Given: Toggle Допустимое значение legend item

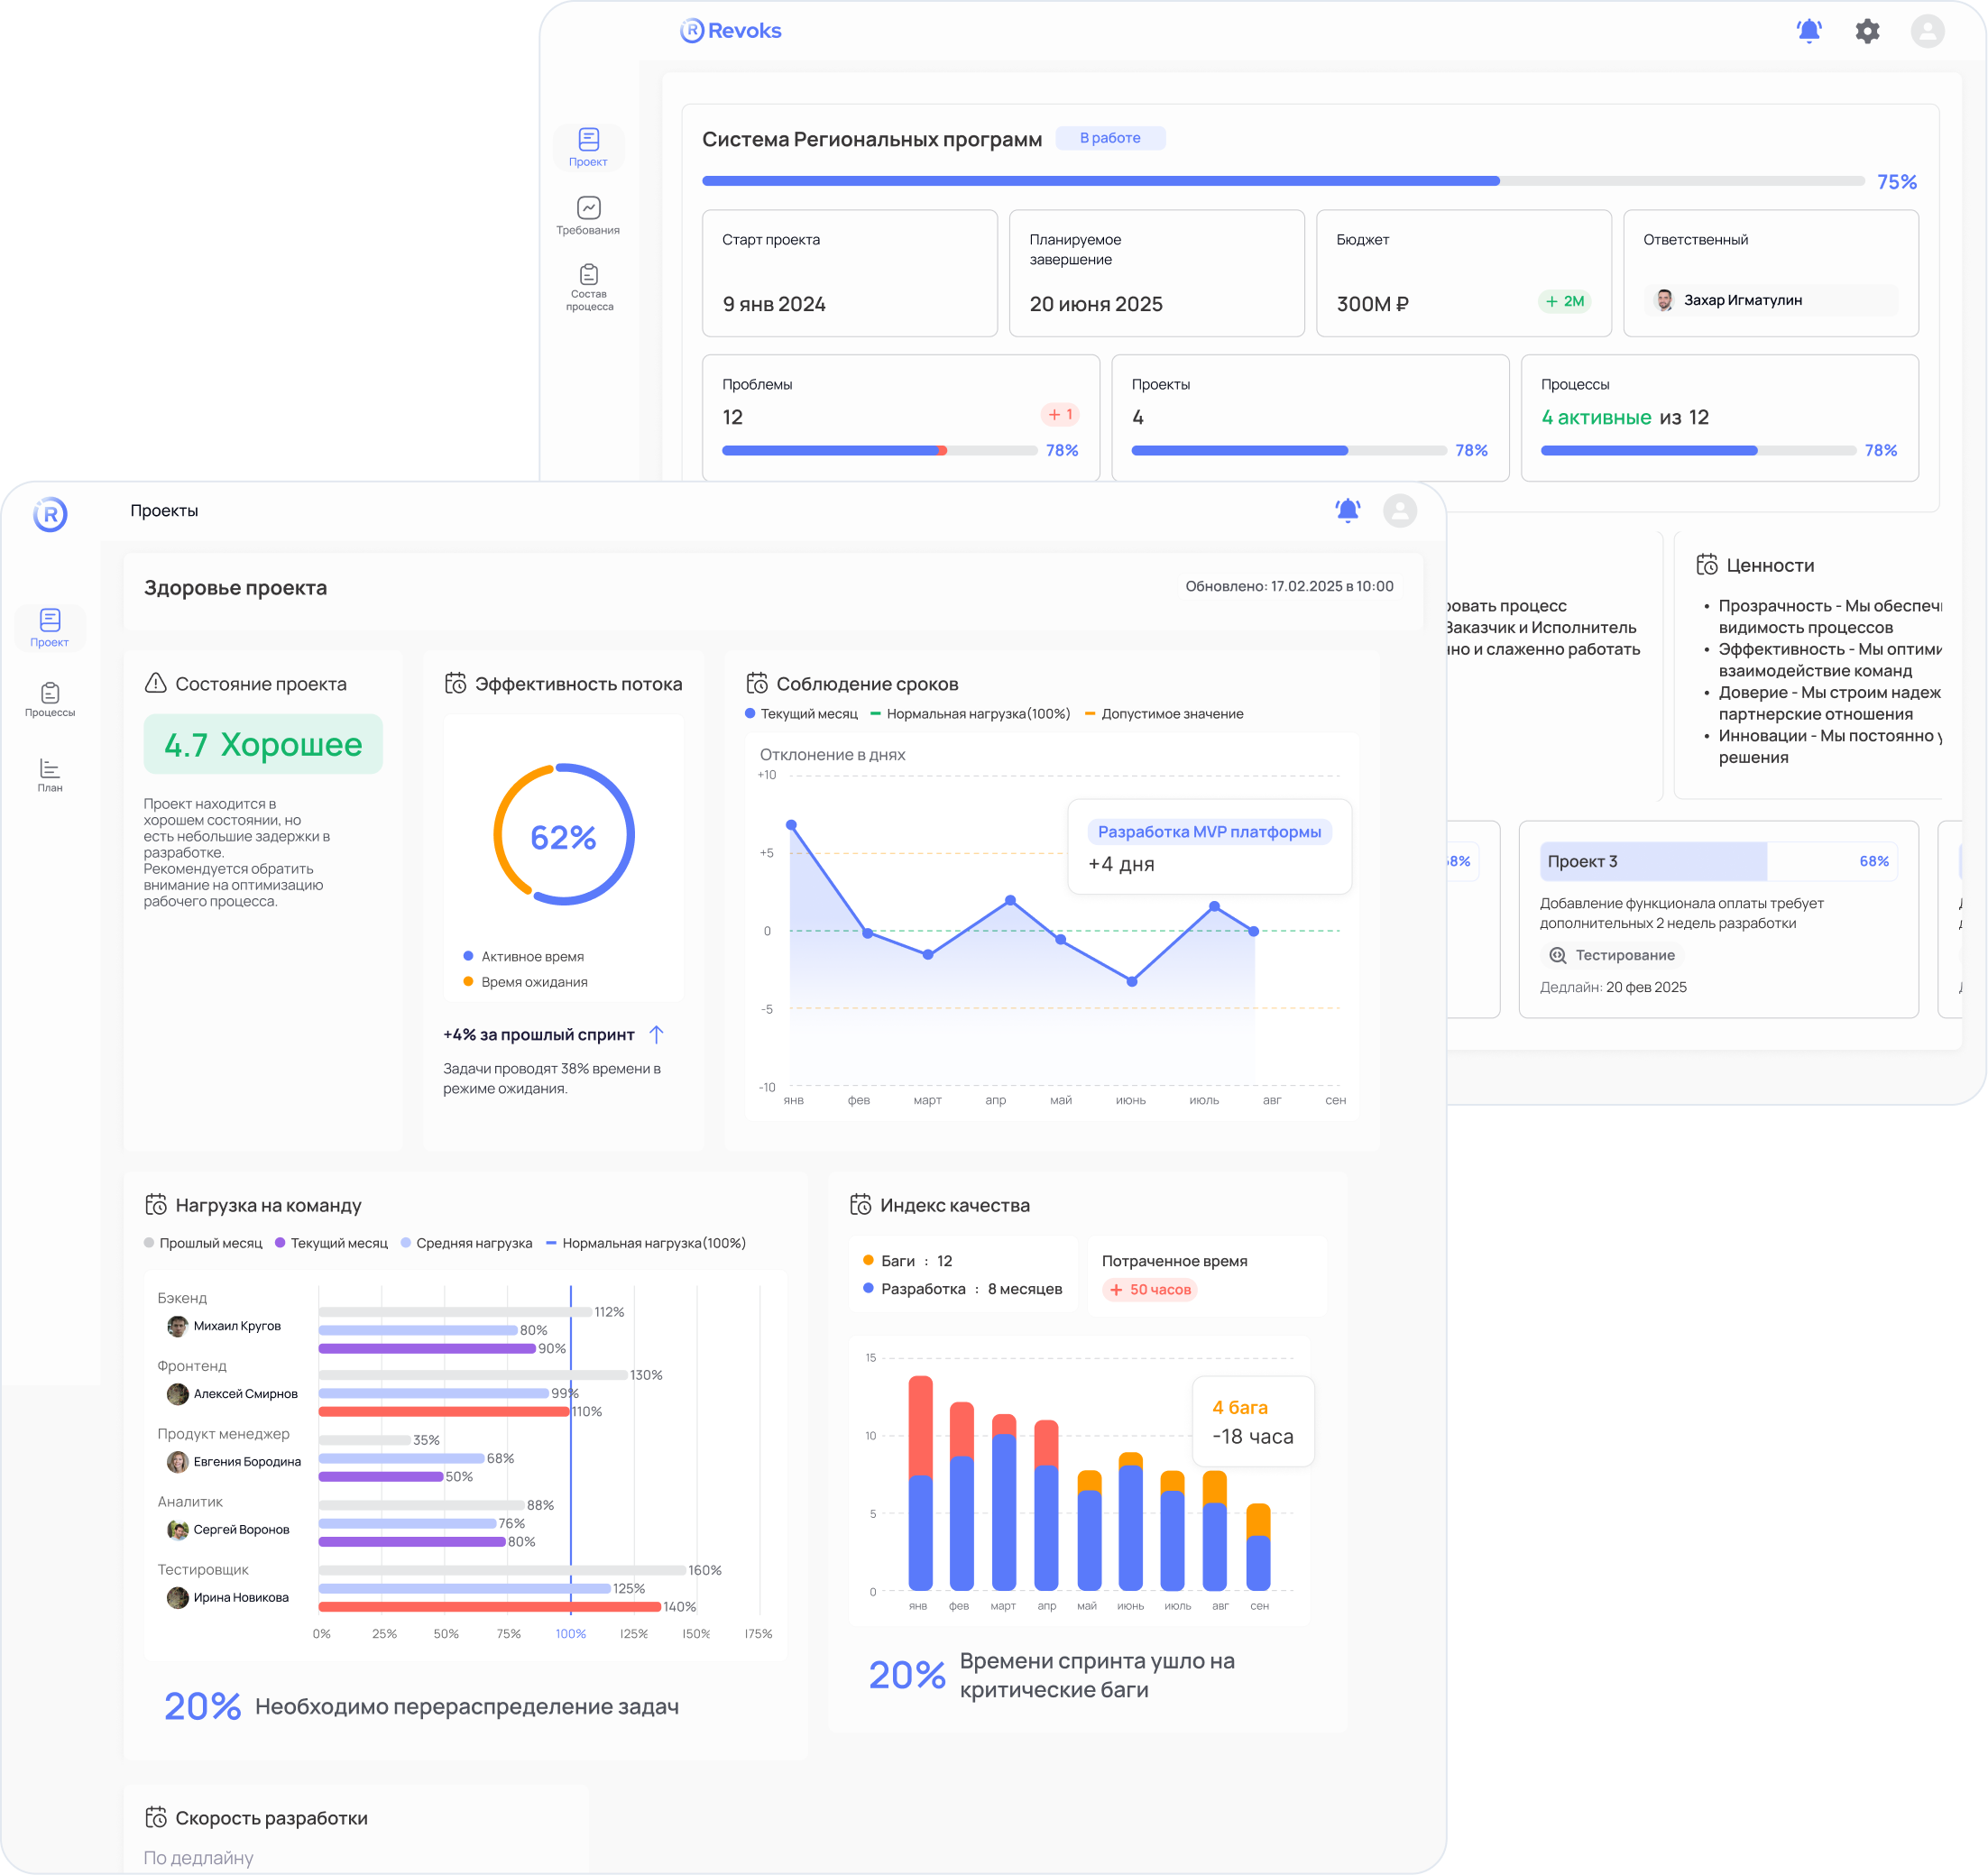Looking at the screenshot, I should point(1164,714).
